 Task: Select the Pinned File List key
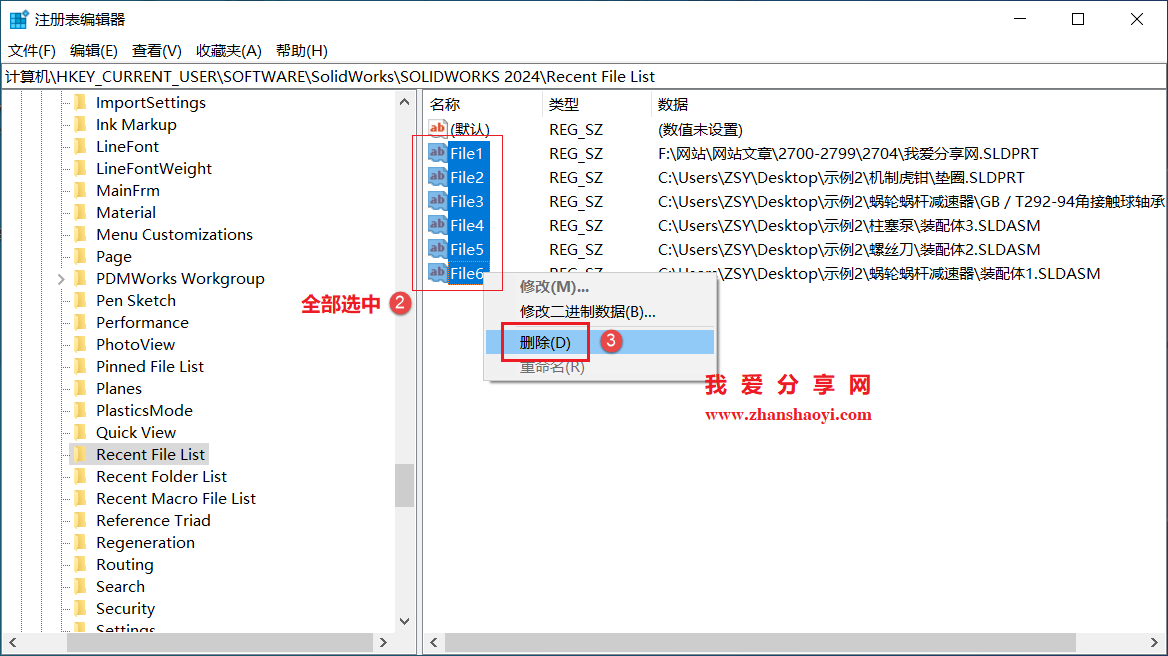(x=150, y=366)
